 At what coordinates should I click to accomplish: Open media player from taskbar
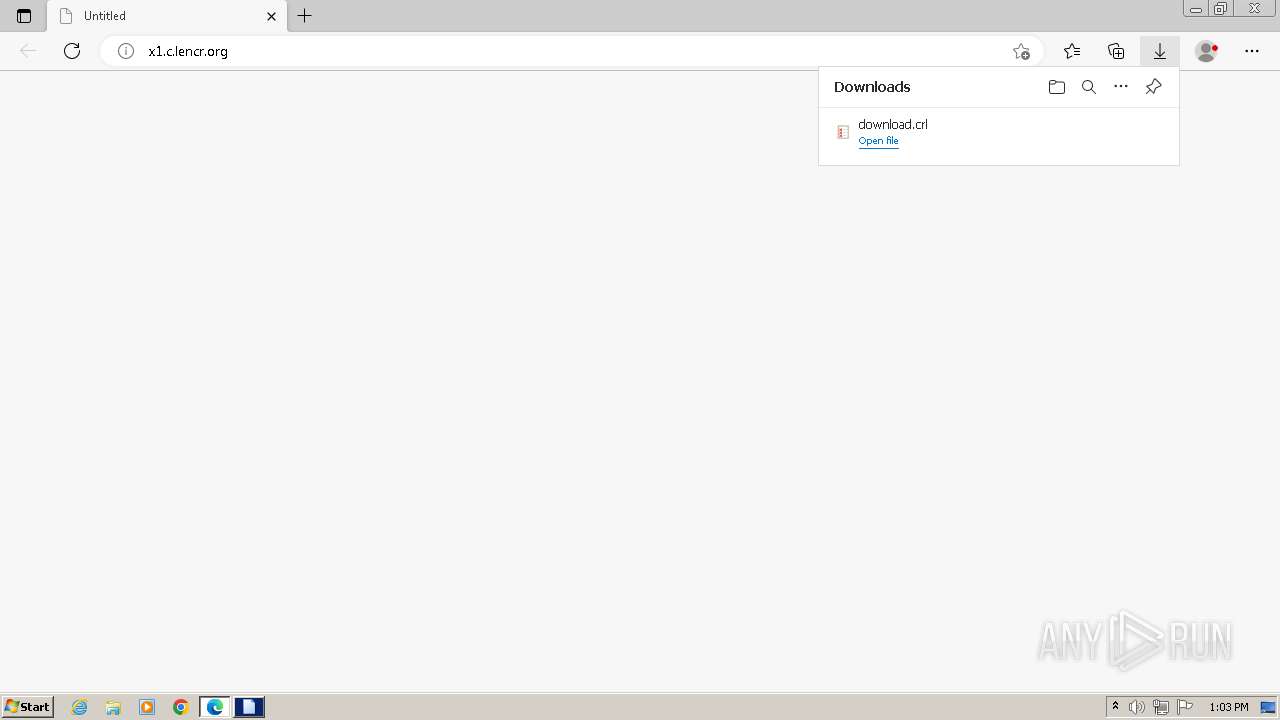(x=147, y=707)
